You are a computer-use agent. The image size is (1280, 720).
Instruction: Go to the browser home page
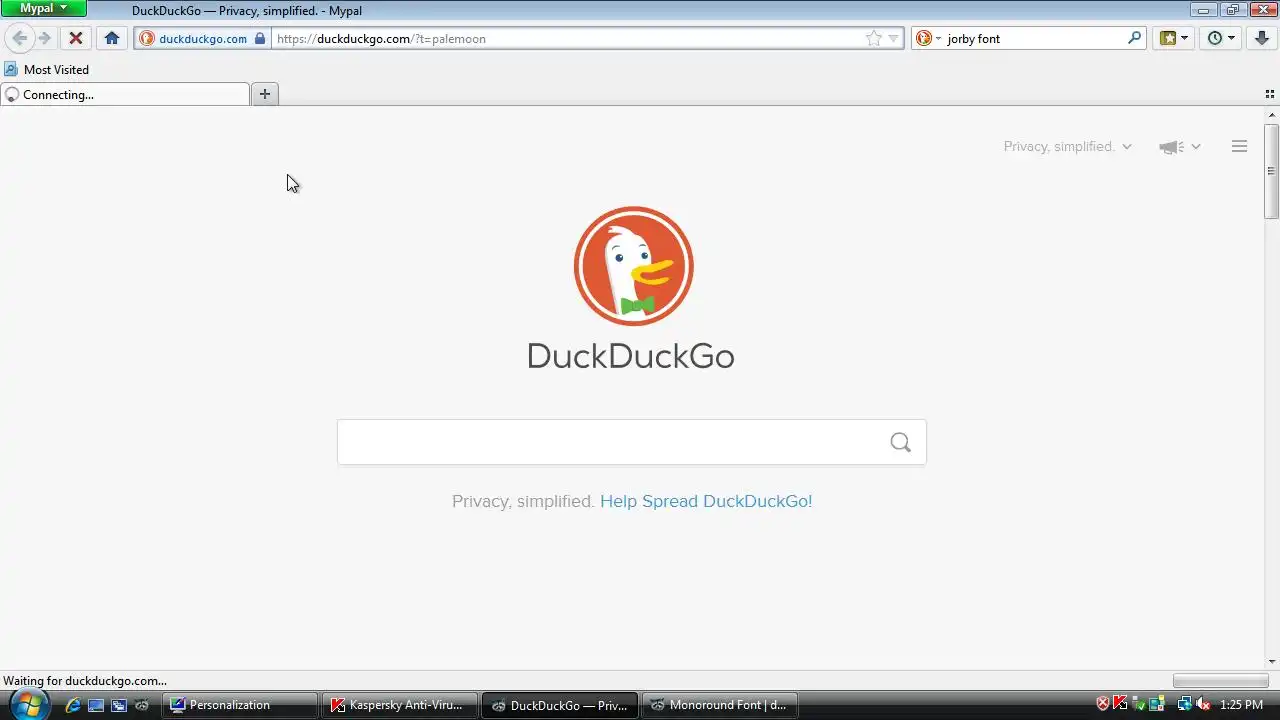pyautogui.click(x=112, y=38)
